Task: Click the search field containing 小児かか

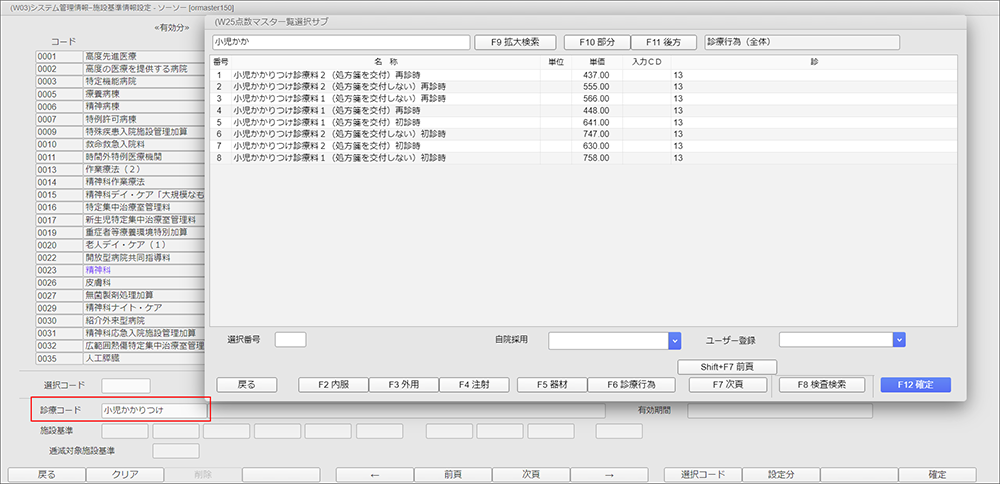Action: (341, 42)
